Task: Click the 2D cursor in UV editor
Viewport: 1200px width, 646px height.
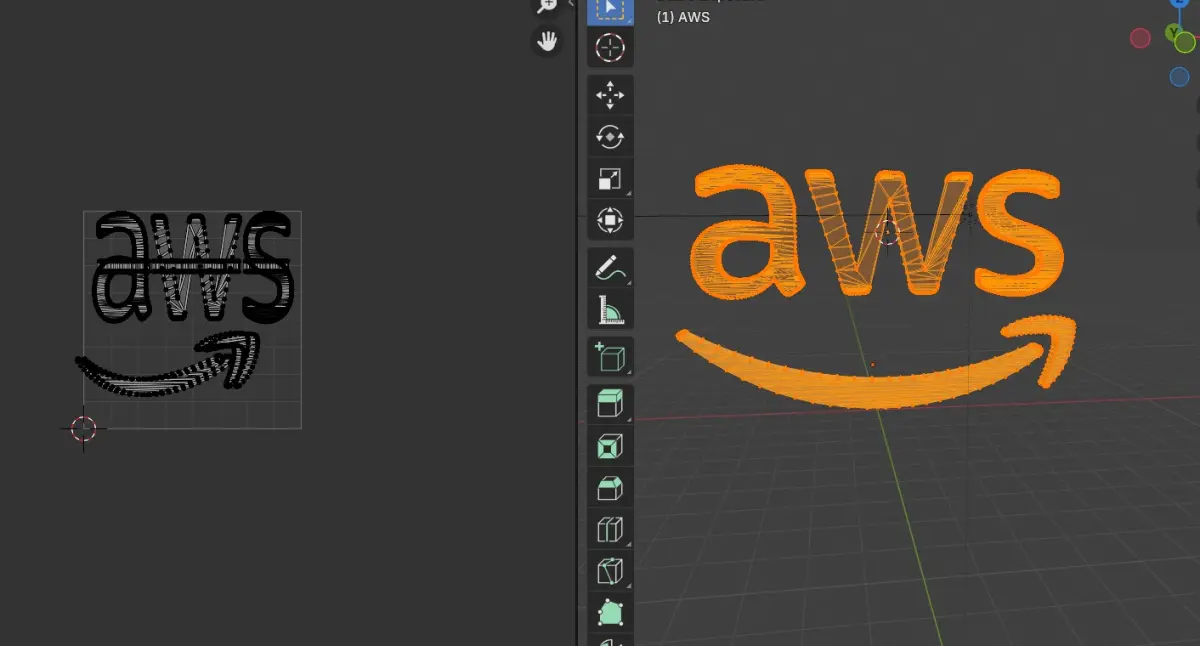Action: pyautogui.click(x=84, y=429)
